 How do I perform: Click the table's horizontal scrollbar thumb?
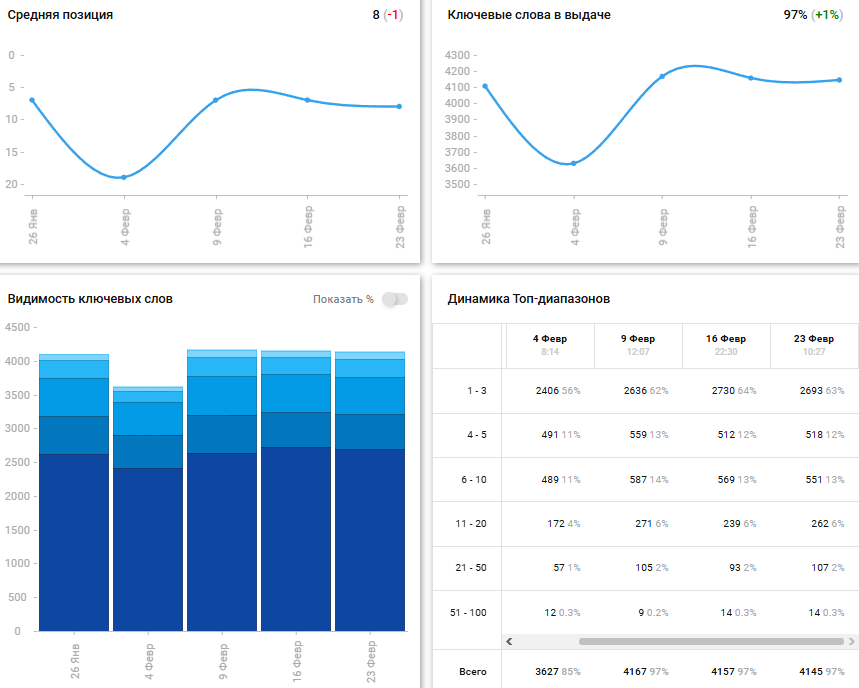(711, 641)
